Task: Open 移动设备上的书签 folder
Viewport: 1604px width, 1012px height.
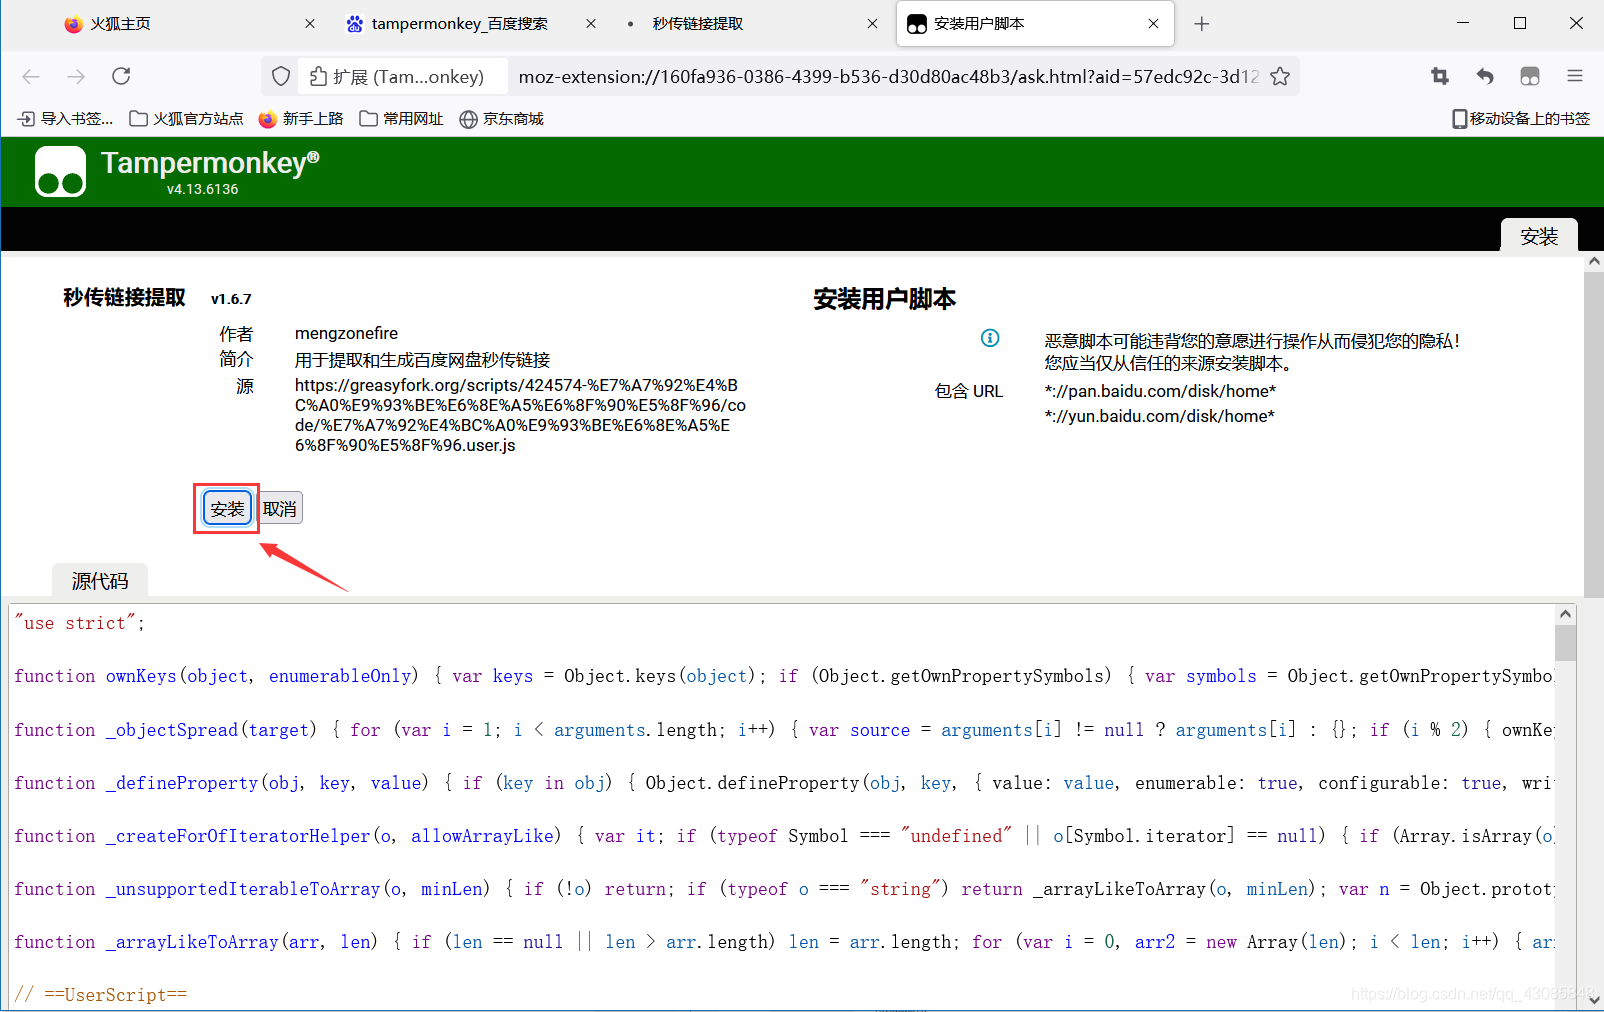Action: (1521, 119)
